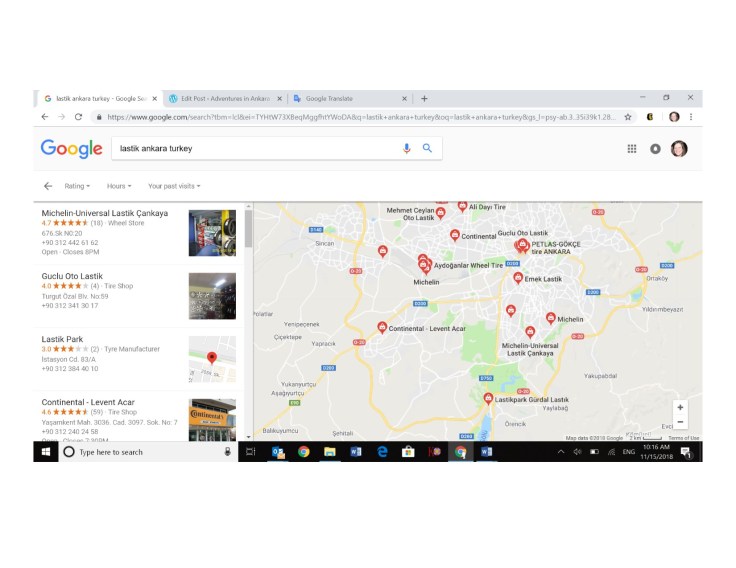Click the browser address bar URL

click(361, 117)
